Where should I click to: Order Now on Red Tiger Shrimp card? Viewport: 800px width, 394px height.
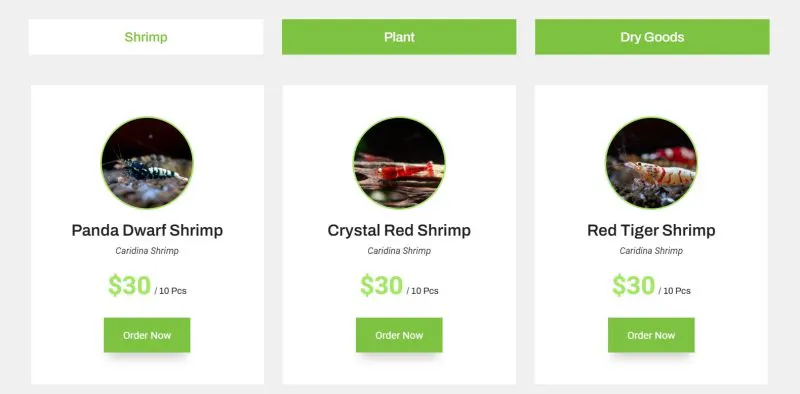(651, 335)
